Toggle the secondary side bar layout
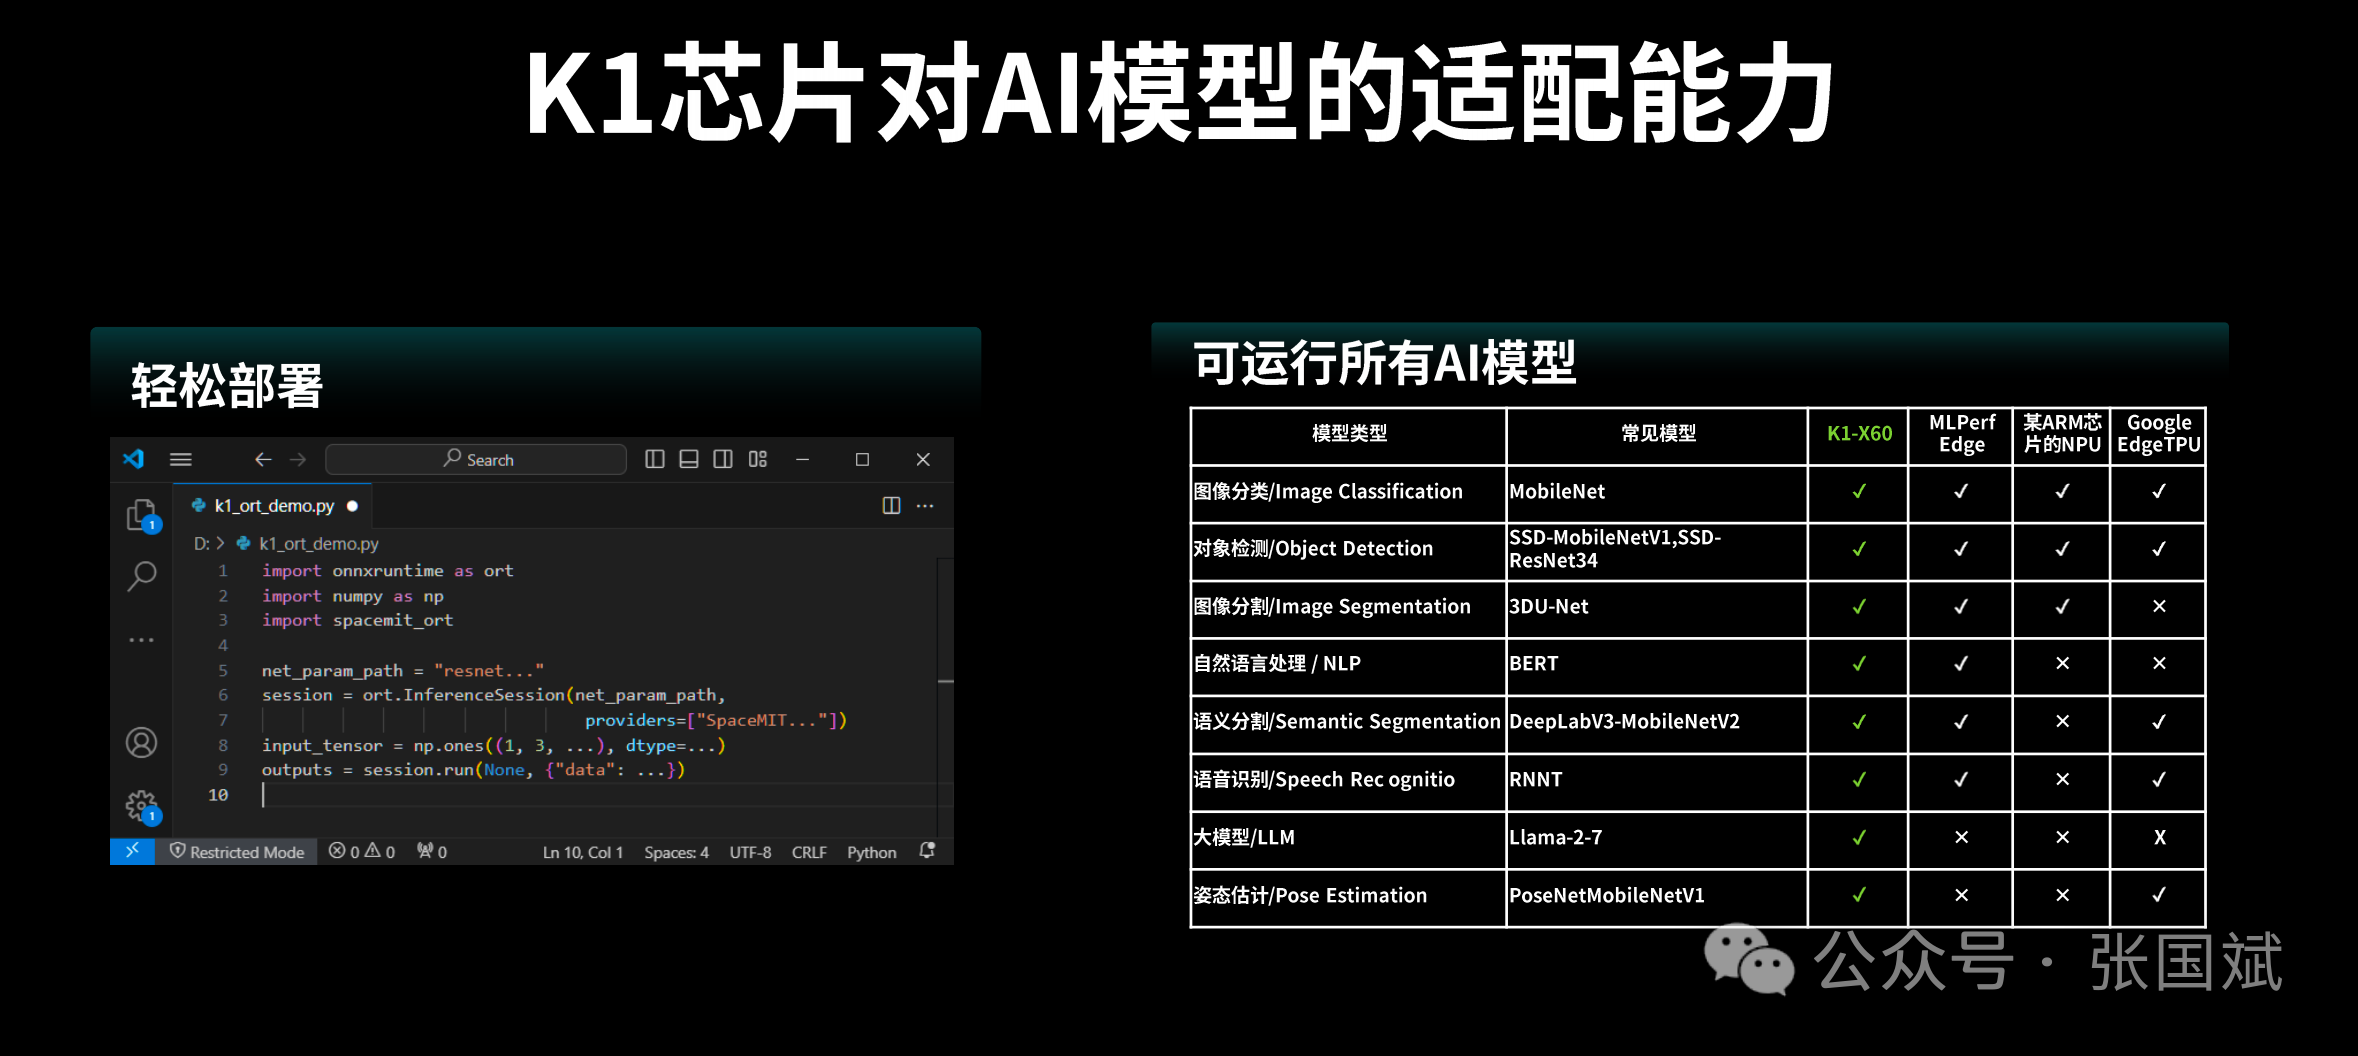The height and width of the screenshot is (1056, 2358). pos(723,459)
